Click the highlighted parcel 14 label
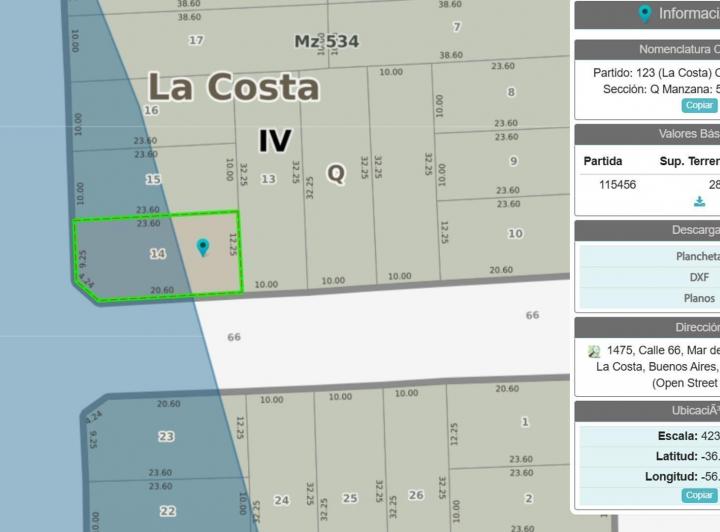This screenshot has width=720, height=532. coord(158,253)
